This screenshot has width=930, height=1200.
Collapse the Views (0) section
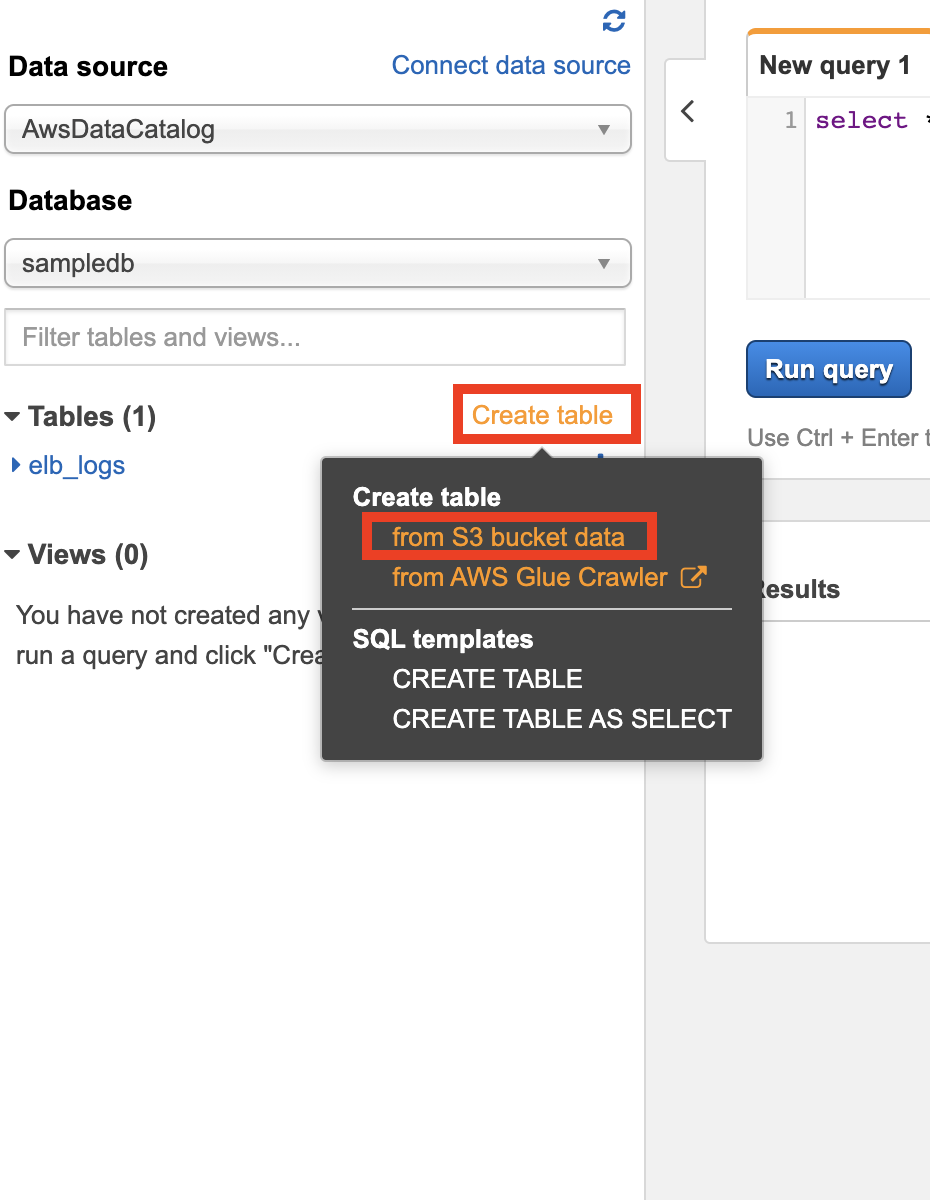(13, 555)
